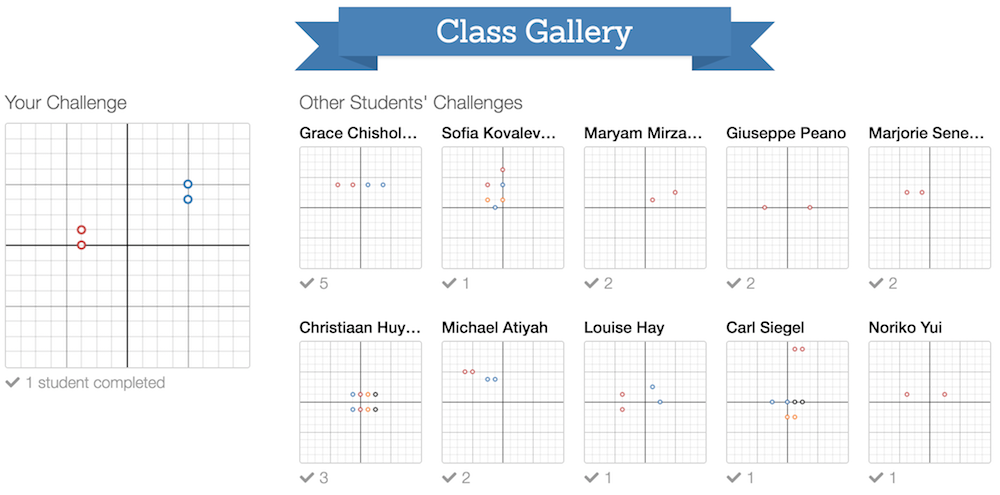The height and width of the screenshot is (495, 1000).
Task: Select Michael Atiyah's challenge thumbnail
Action: point(502,402)
